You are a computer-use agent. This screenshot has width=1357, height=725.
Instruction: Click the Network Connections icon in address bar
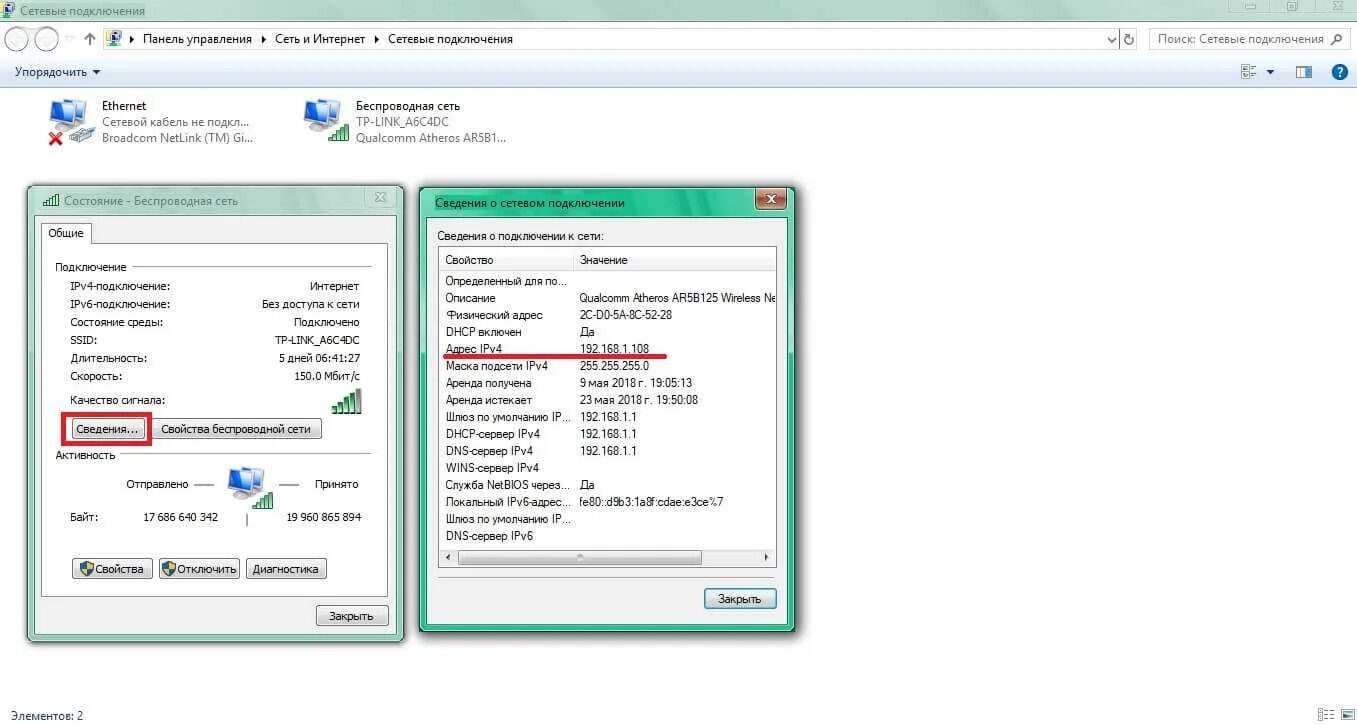[x=114, y=39]
